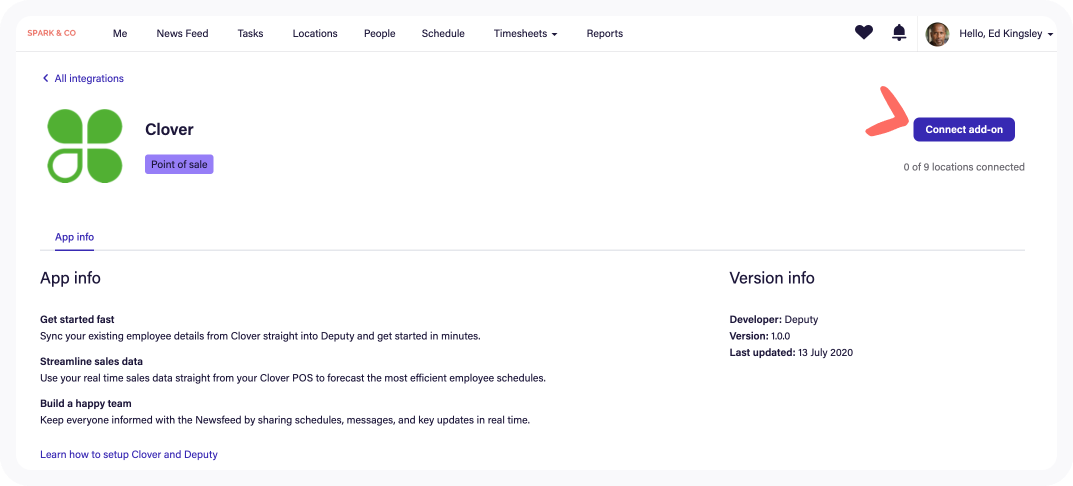The image size is (1073, 486).
Task: Go to News Feed
Action: [182, 34]
